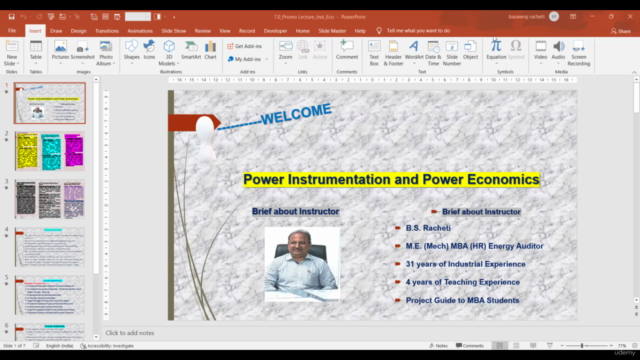The height and width of the screenshot is (360, 640).
Task: Click the WordArt icon
Action: (413, 46)
